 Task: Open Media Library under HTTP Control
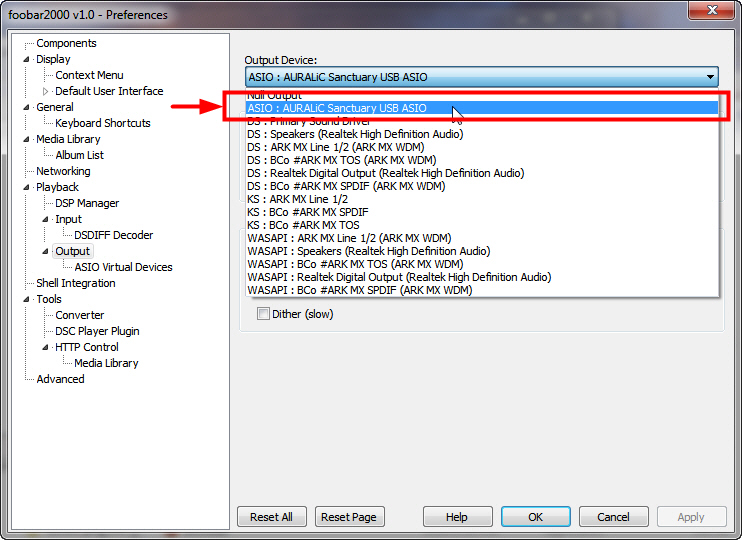click(x=106, y=363)
